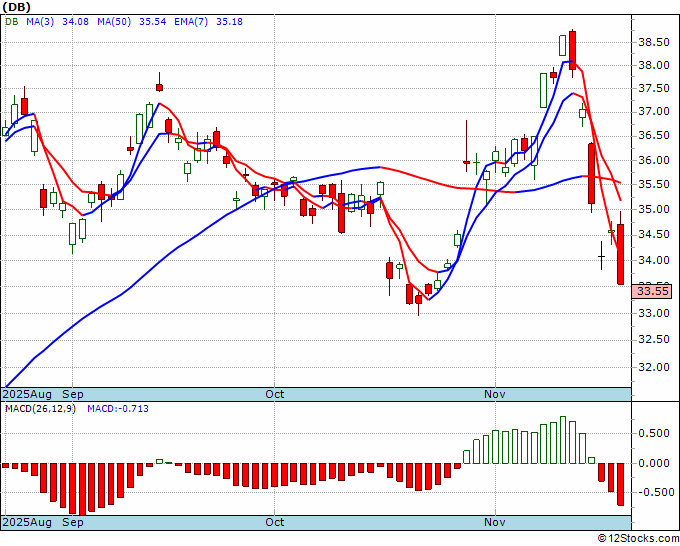Click the 12Stocks.com copyright link

[x=638, y=539]
